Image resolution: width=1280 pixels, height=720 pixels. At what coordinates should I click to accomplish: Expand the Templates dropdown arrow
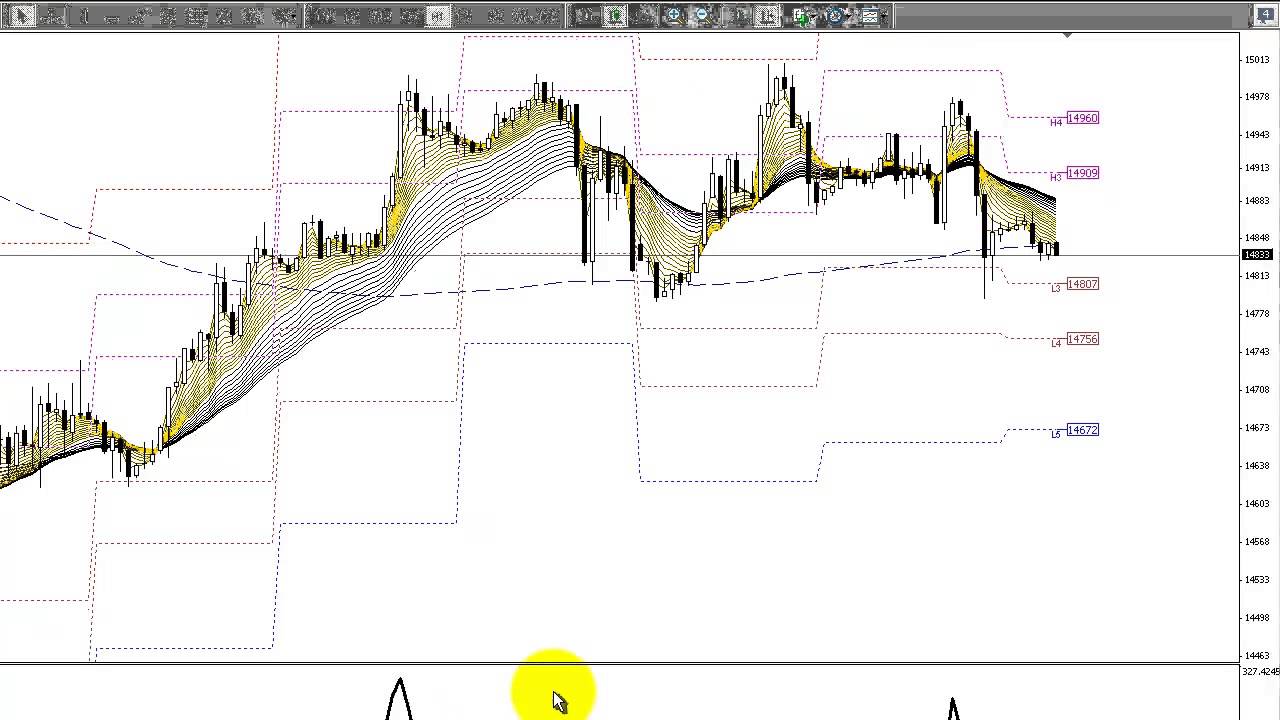pyautogui.click(x=884, y=16)
